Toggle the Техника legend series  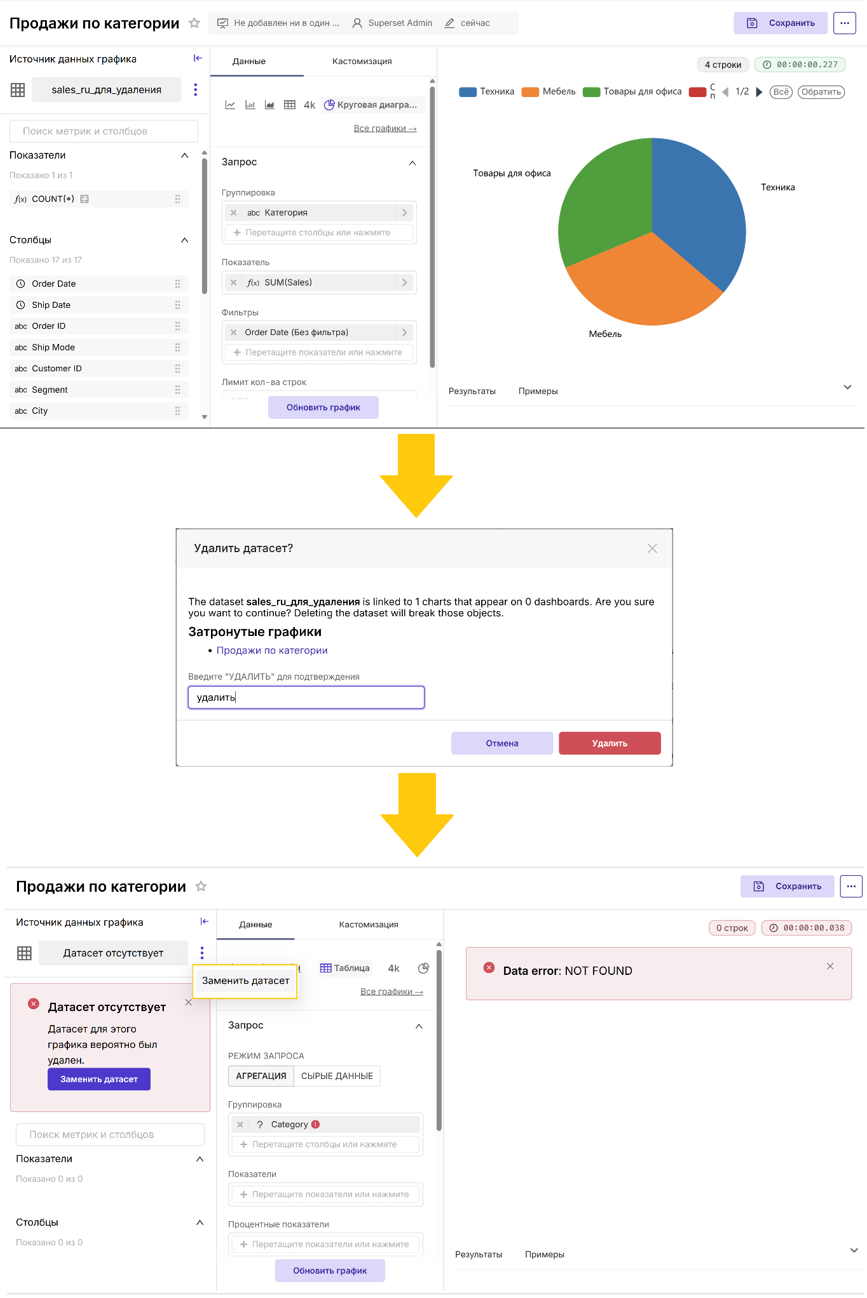tap(486, 92)
